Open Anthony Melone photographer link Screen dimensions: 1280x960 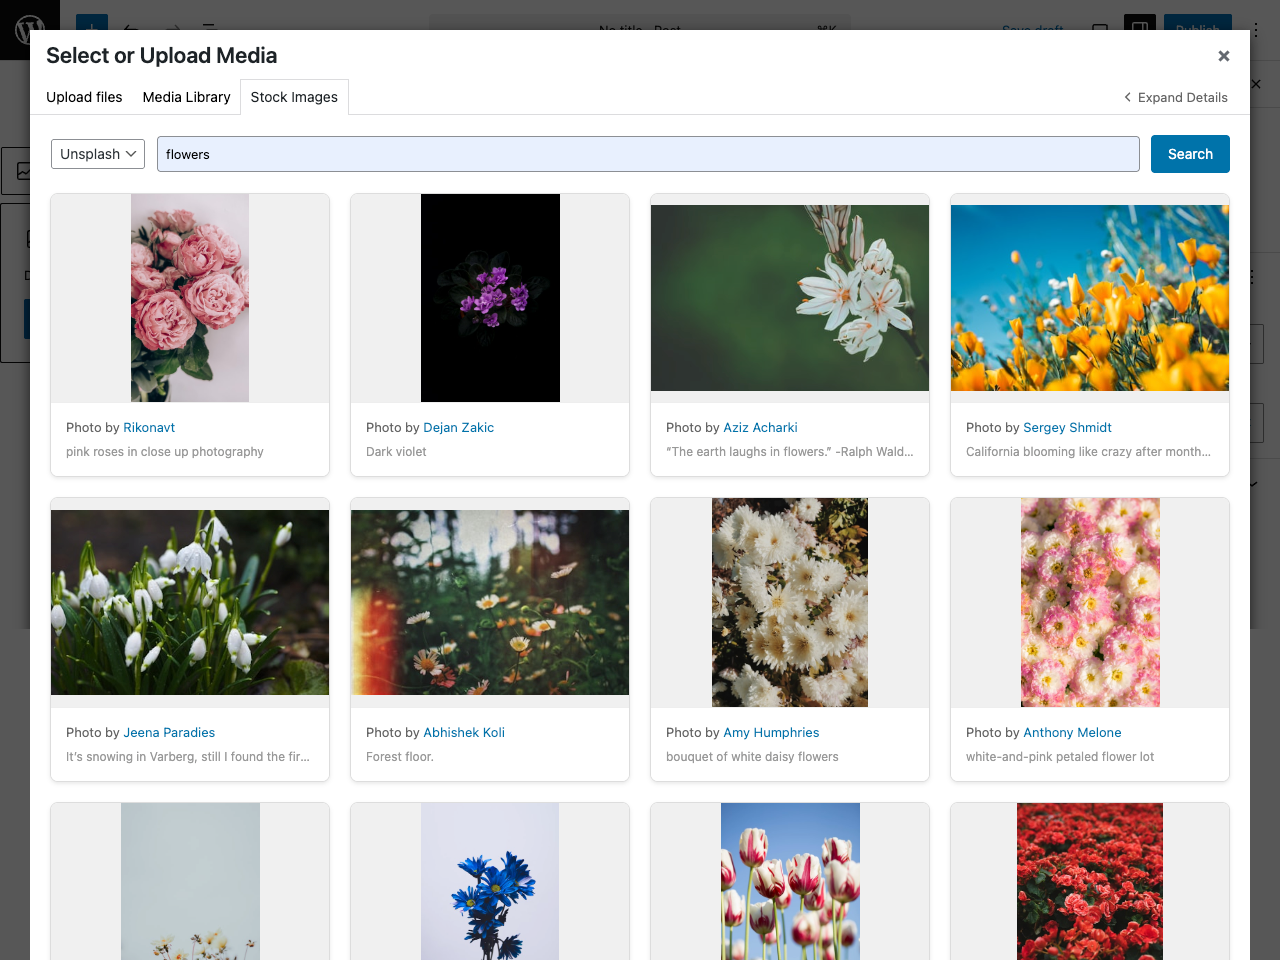tap(1072, 732)
